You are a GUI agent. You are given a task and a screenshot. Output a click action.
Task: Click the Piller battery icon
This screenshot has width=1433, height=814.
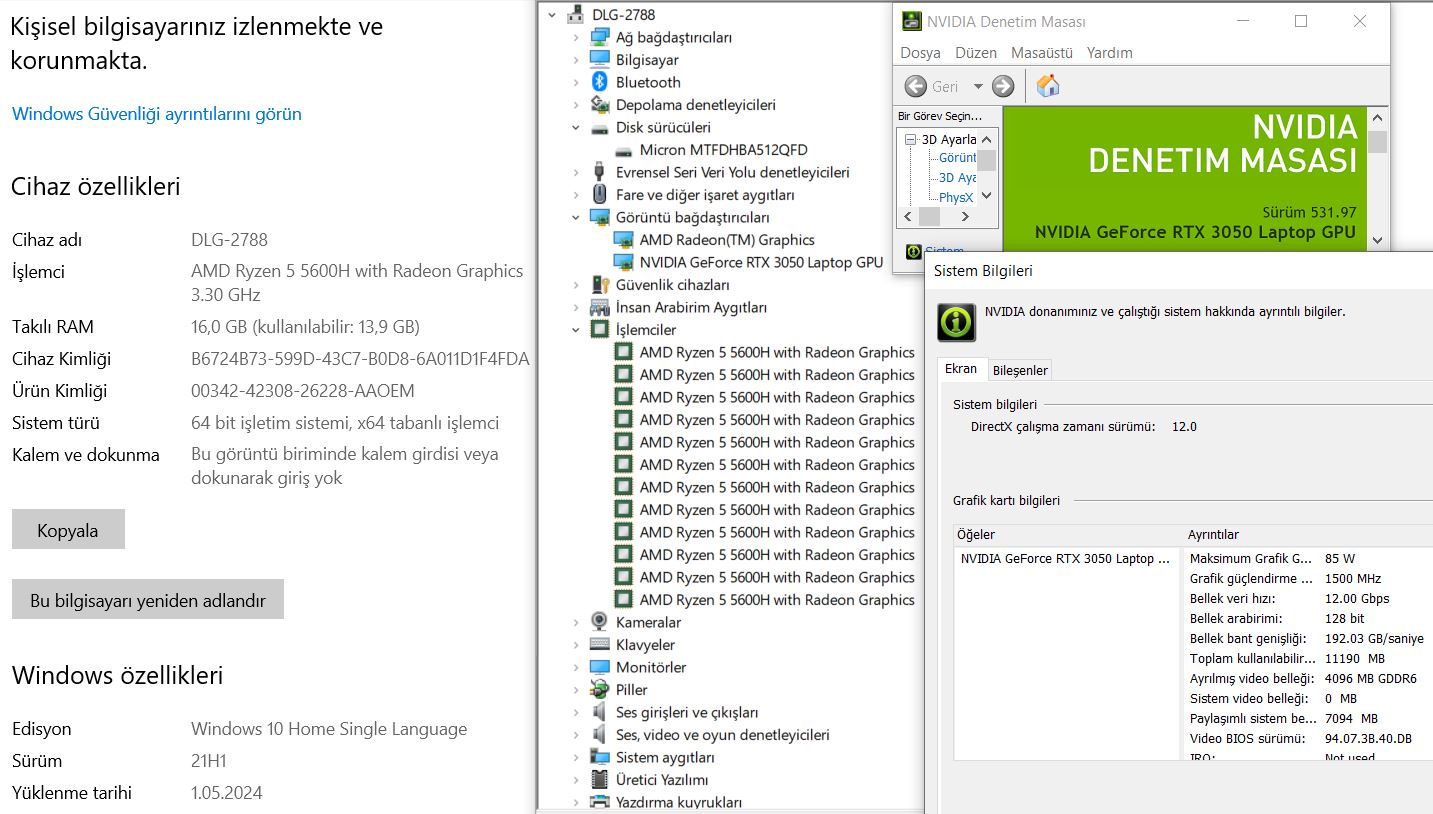(x=599, y=689)
